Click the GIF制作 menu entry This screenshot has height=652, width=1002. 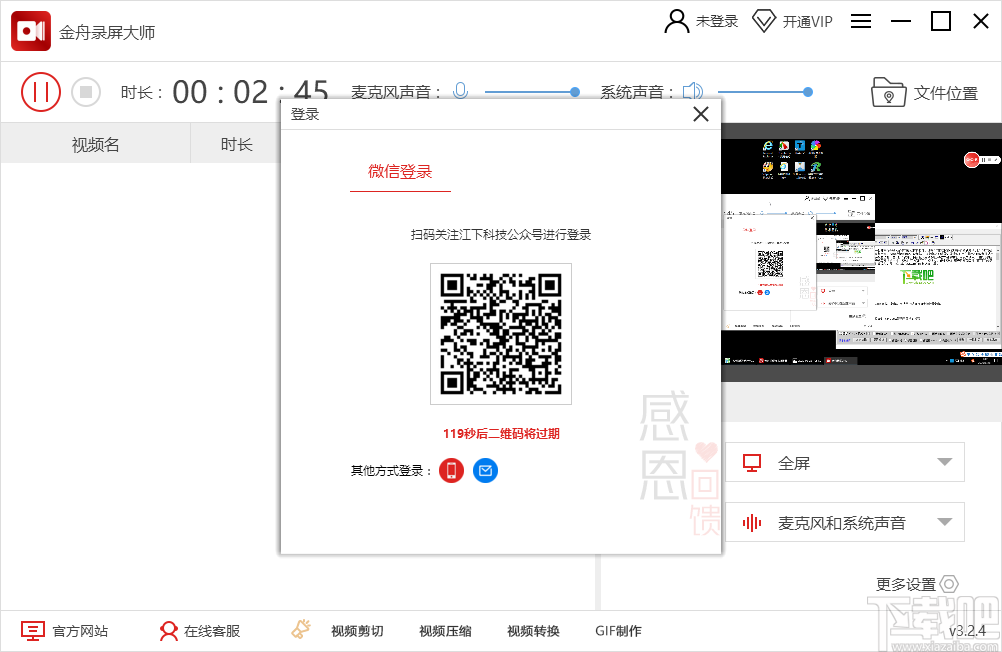coord(617,630)
